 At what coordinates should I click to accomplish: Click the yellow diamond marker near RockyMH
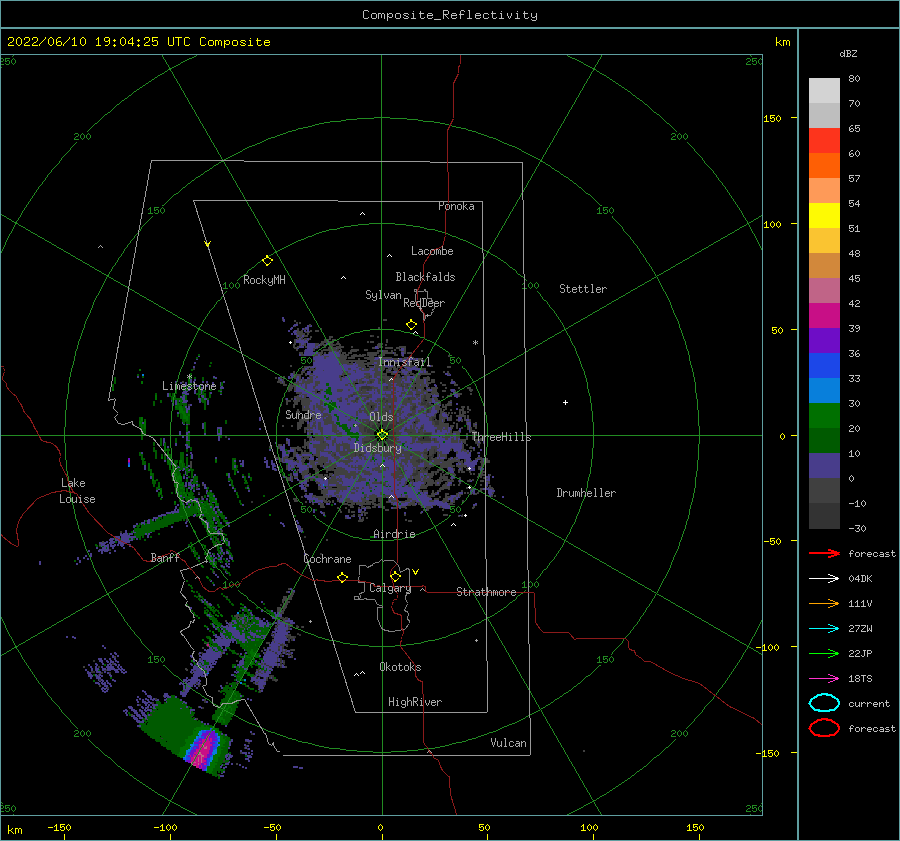267,261
